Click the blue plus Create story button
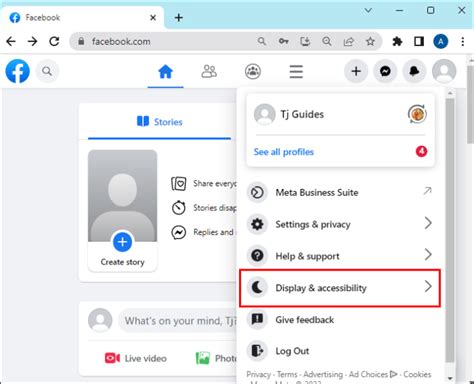Viewport: 474px width, 384px height. tap(122, 242)
